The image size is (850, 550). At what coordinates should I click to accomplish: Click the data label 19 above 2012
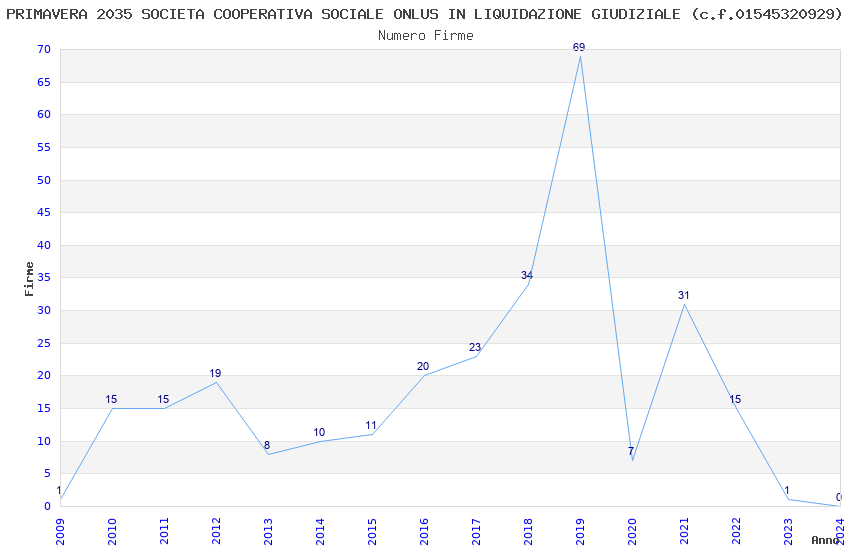pos(215,373)
